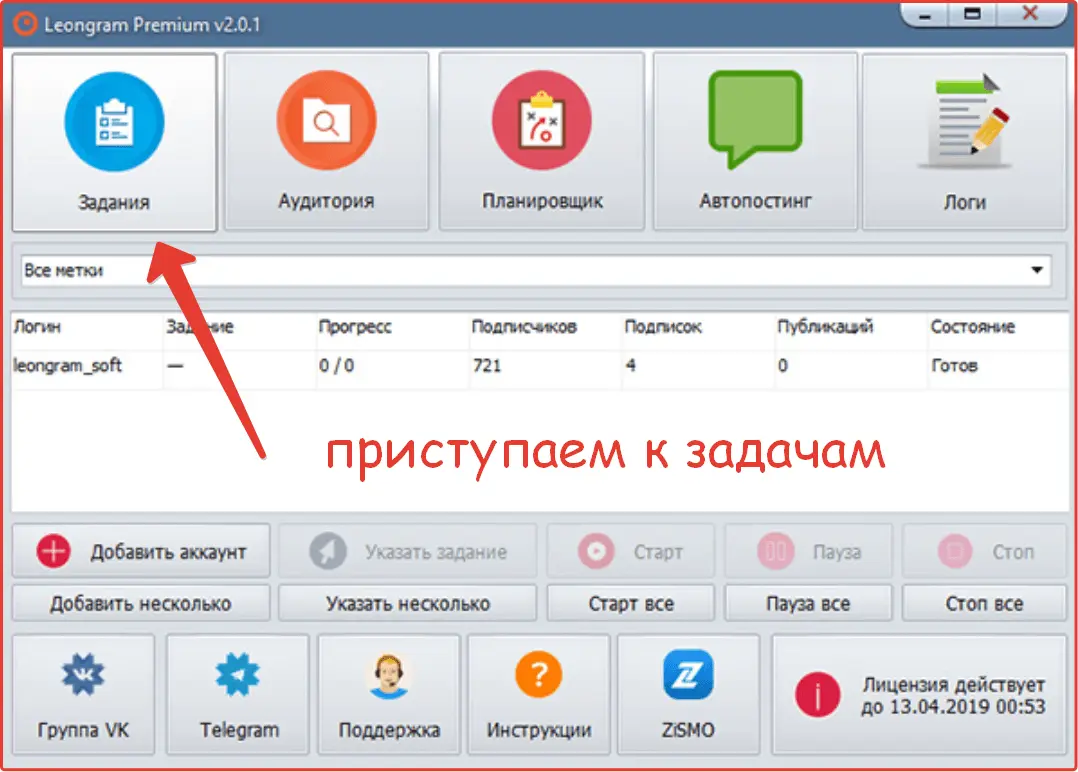Close the Leongram window
Viewport: 1078px width, 772px height.
point(1030,14)
